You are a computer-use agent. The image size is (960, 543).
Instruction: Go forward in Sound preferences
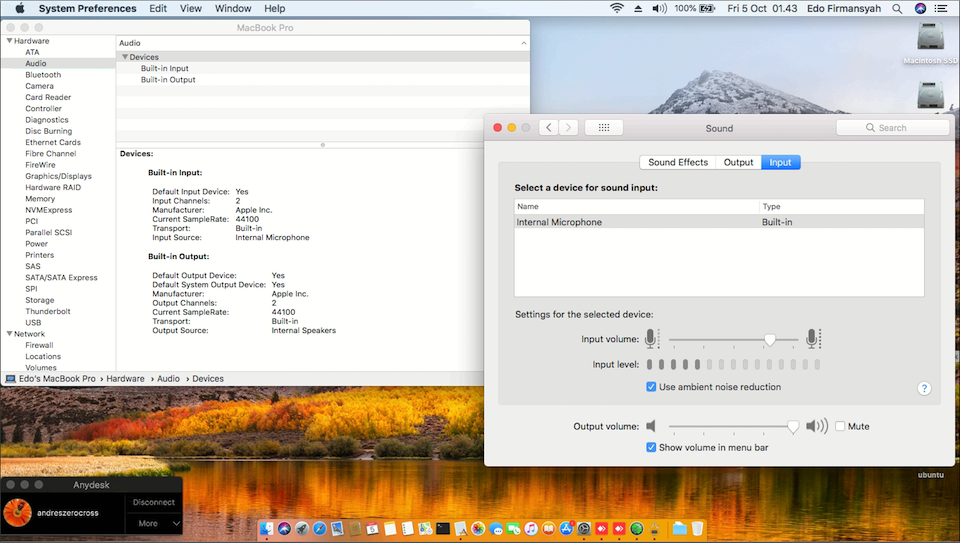click(568, 127)
